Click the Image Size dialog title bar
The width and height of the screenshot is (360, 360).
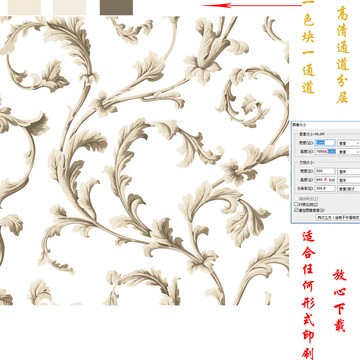pos(326,124)
